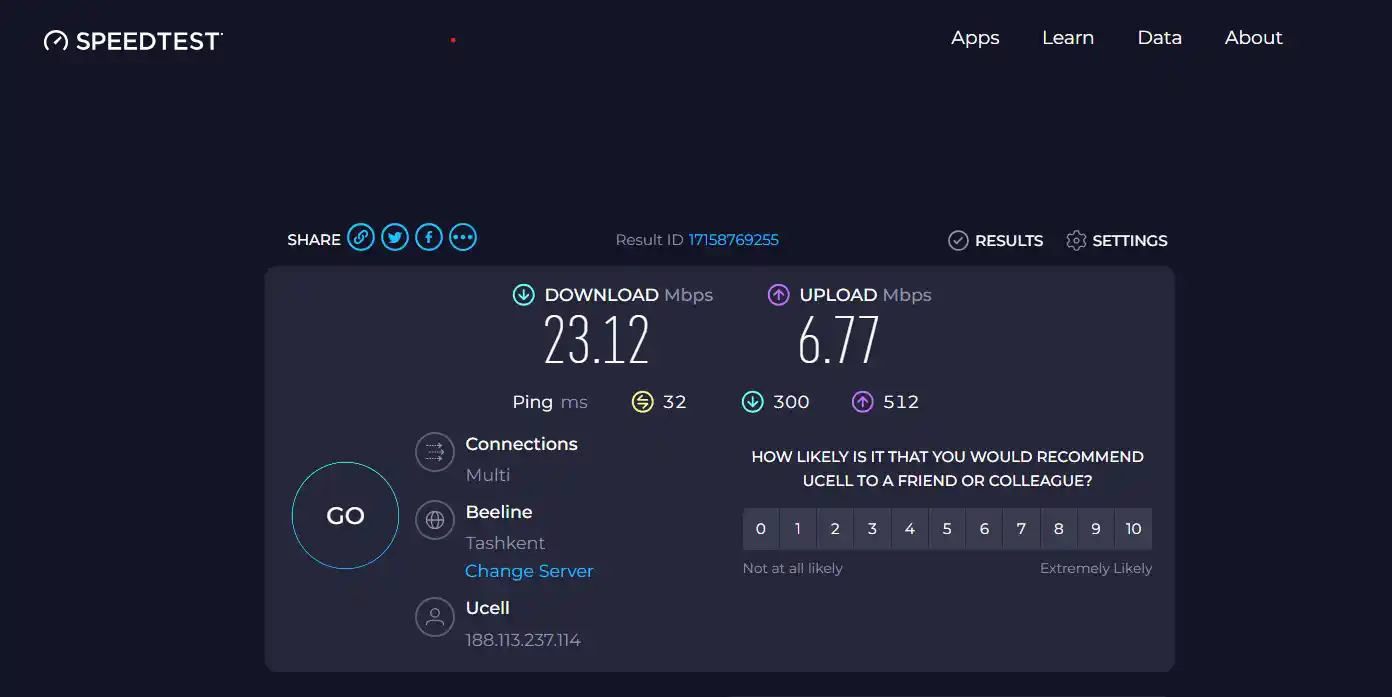This screenshot has width=1392, height=697.
Task: Click the Speedtest logo
Action: [x=133, y=41]
